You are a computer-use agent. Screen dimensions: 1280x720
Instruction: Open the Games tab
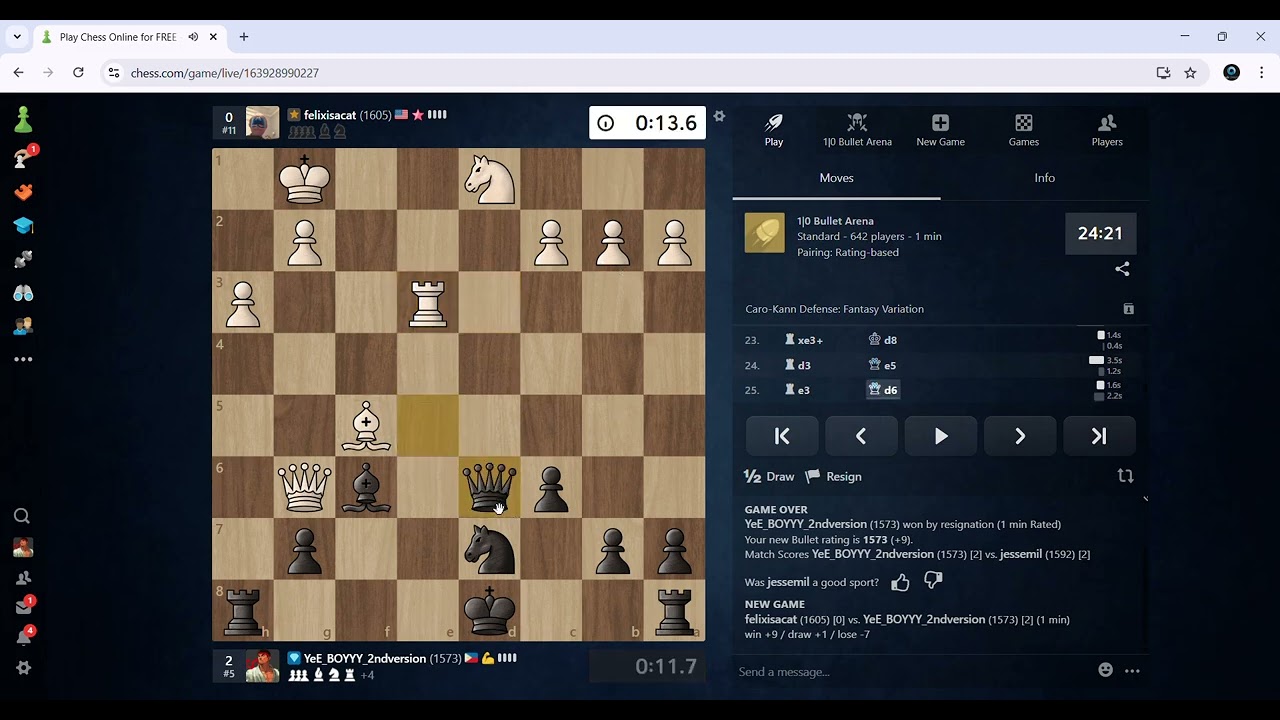1024,130
